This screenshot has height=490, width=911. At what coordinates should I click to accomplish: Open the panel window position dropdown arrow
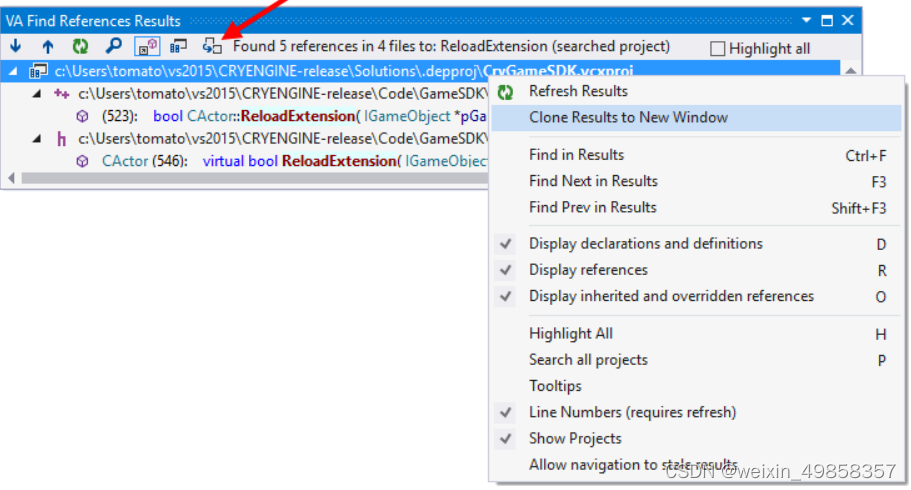806,20
